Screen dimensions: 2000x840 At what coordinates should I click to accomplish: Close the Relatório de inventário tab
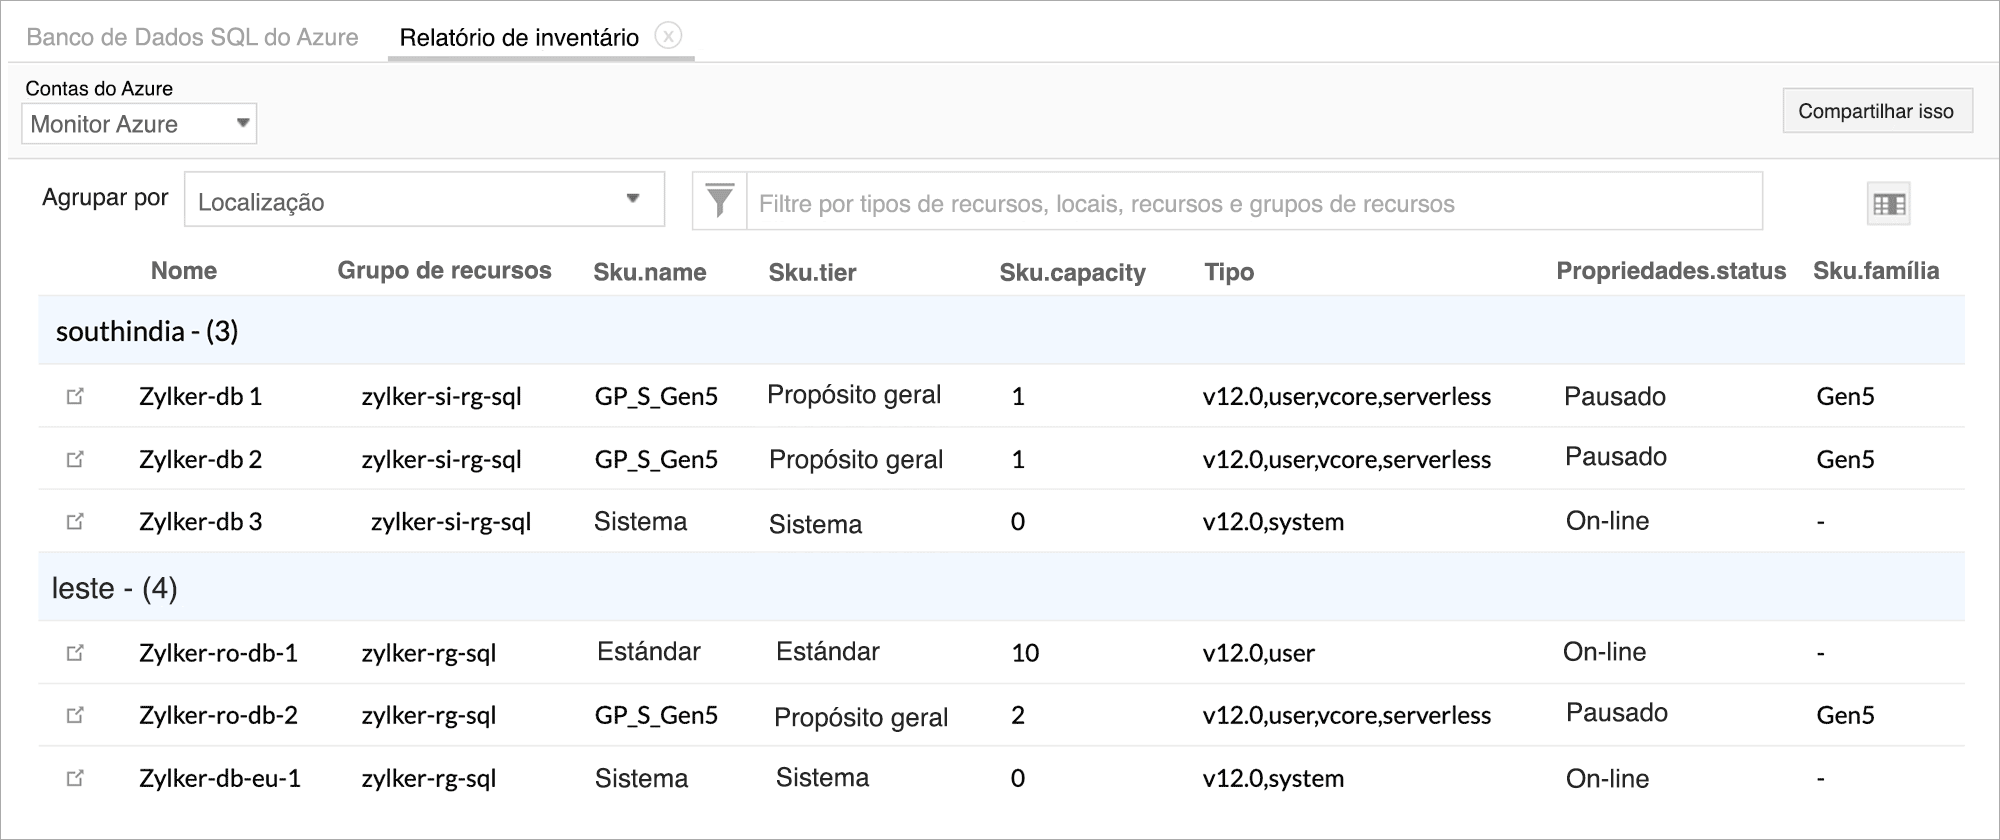coord(668,36)
